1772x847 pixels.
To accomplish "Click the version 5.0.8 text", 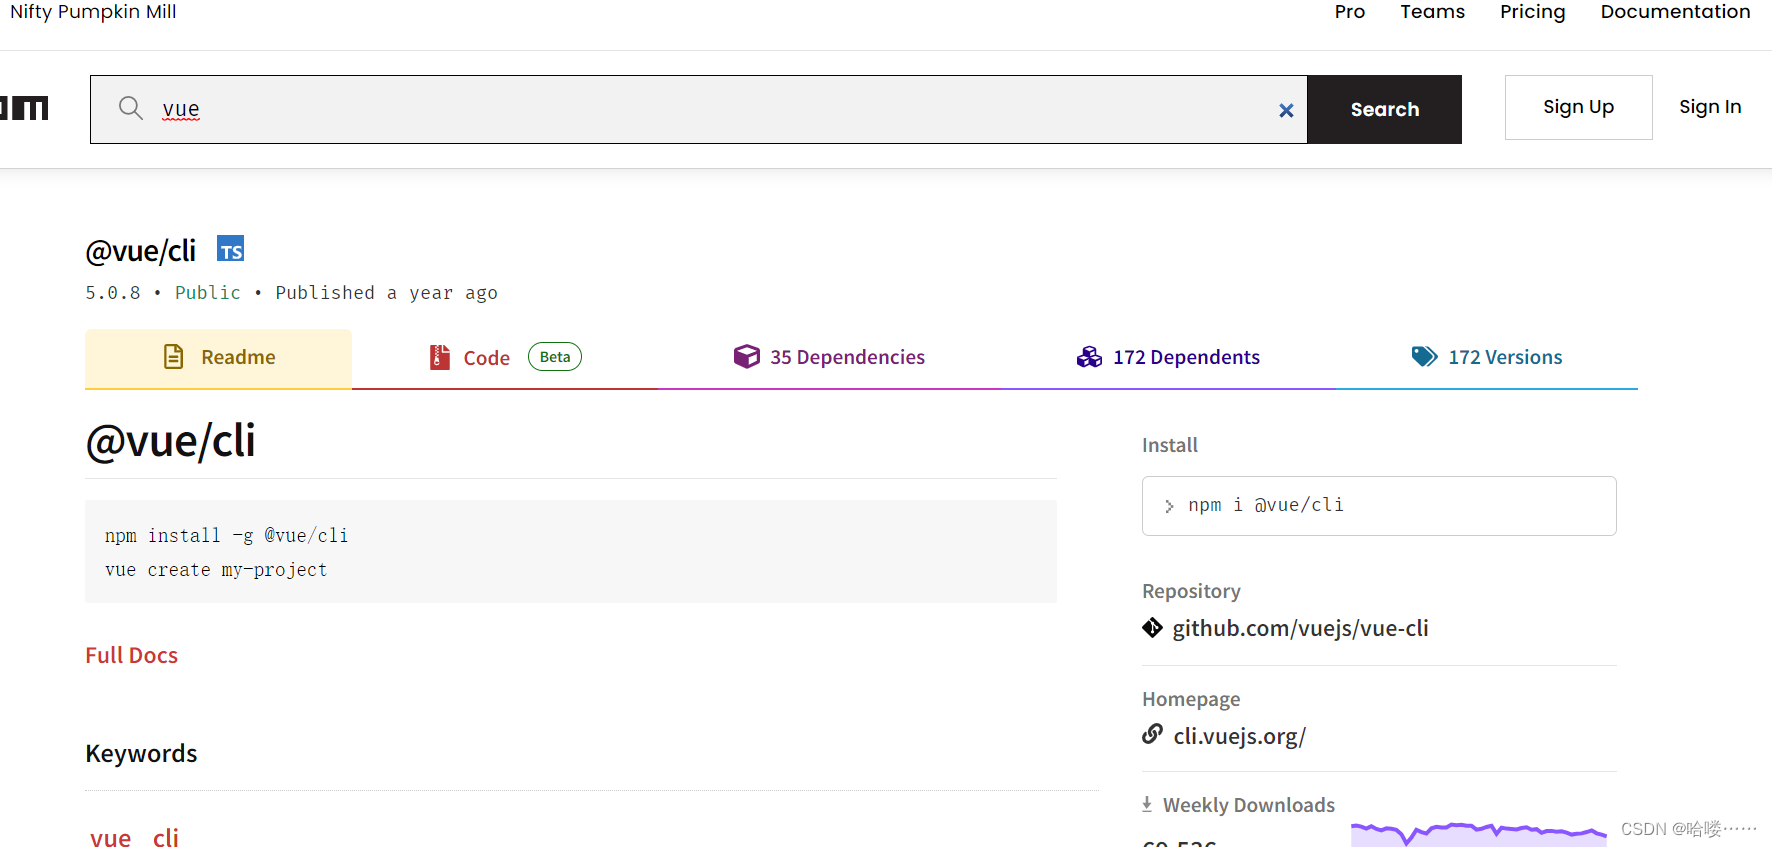I will (113, 292).
